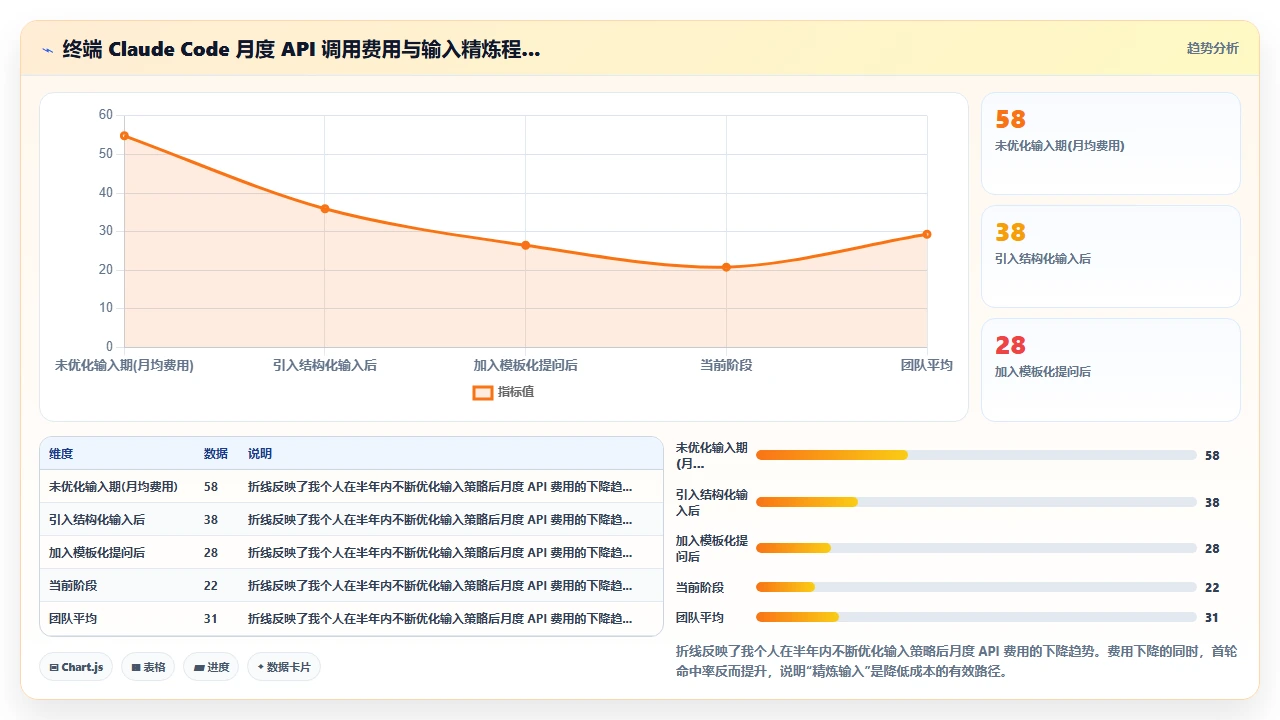Screen dimensions: 1280x720
Task: Click the icon on the 进度 chip
Action: (x=198, y=667)
